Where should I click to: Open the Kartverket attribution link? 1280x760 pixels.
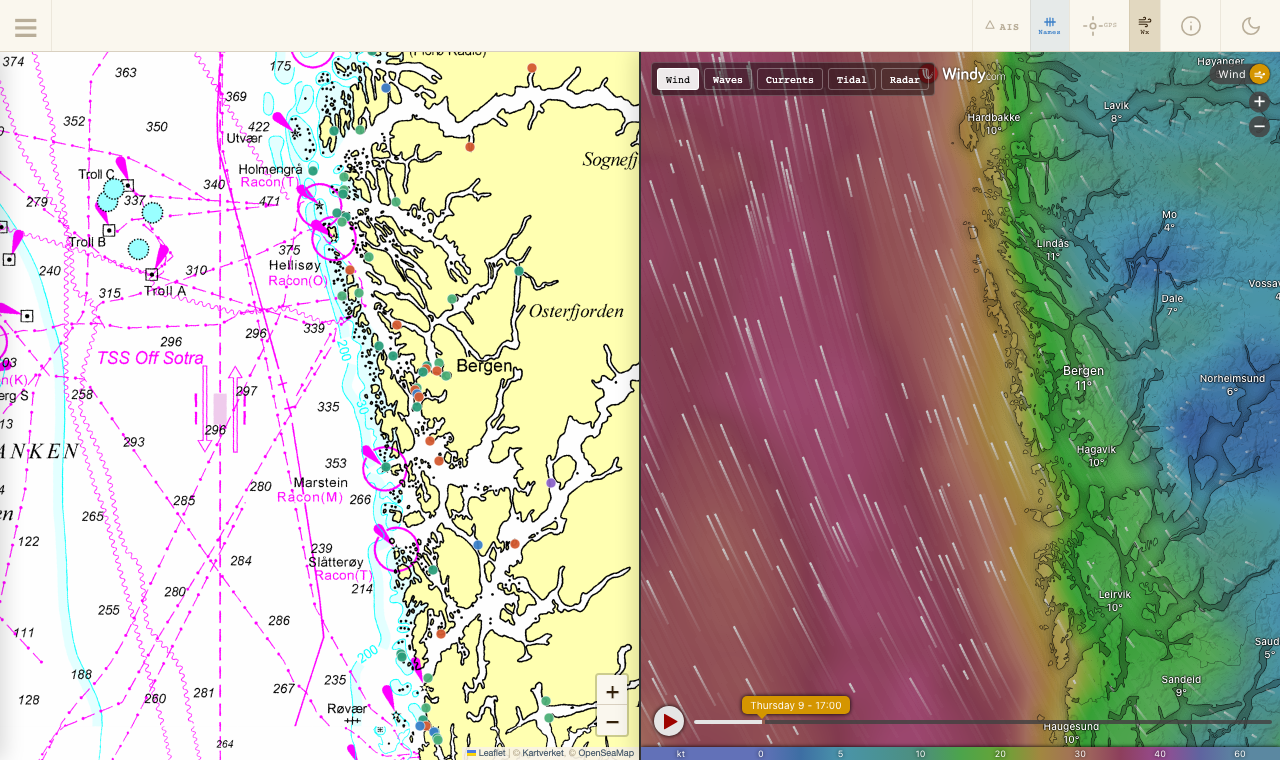543,753
